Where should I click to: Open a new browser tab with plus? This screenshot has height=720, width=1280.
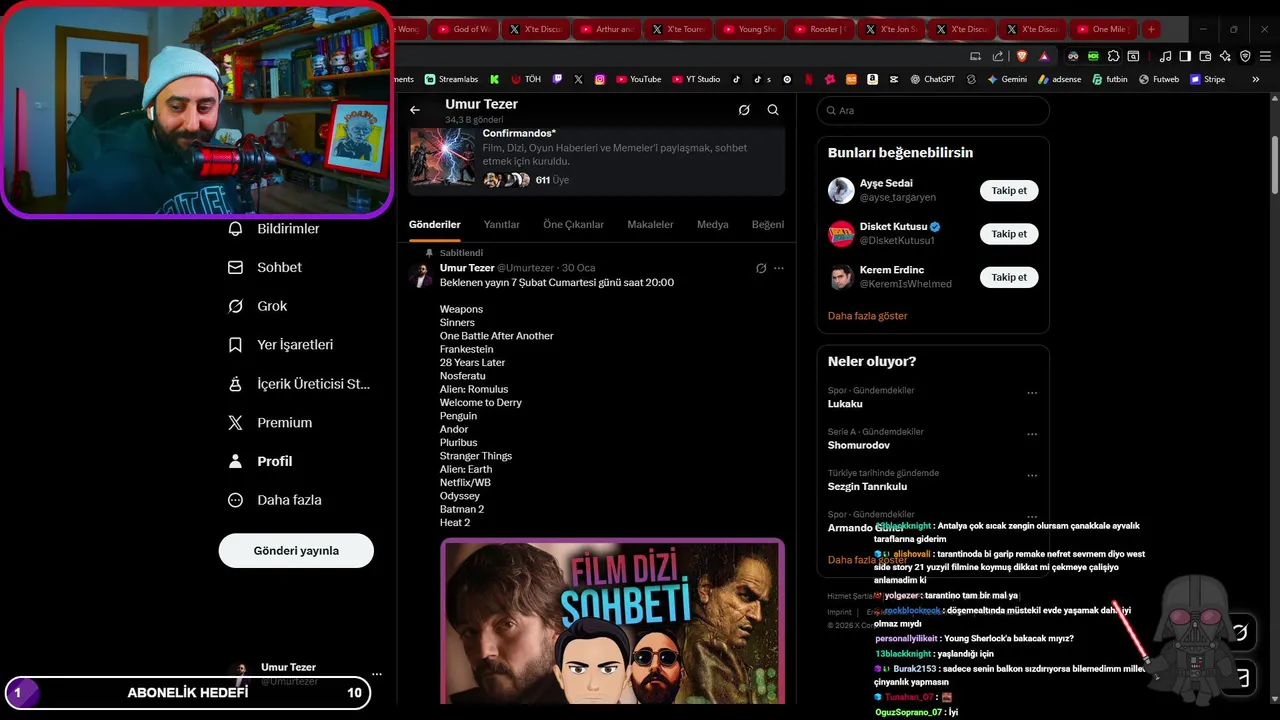(x=1151, y=29)
